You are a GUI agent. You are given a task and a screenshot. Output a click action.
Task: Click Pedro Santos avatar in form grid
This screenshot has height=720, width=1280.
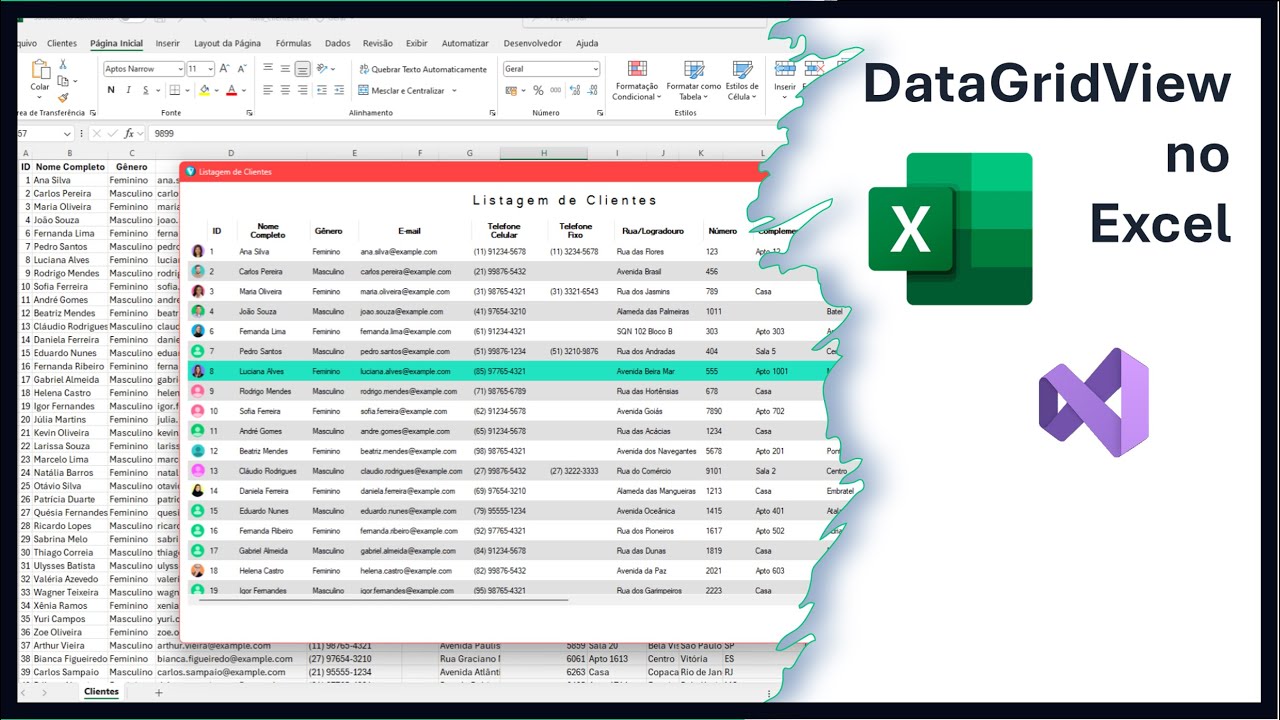coord(198,351)
